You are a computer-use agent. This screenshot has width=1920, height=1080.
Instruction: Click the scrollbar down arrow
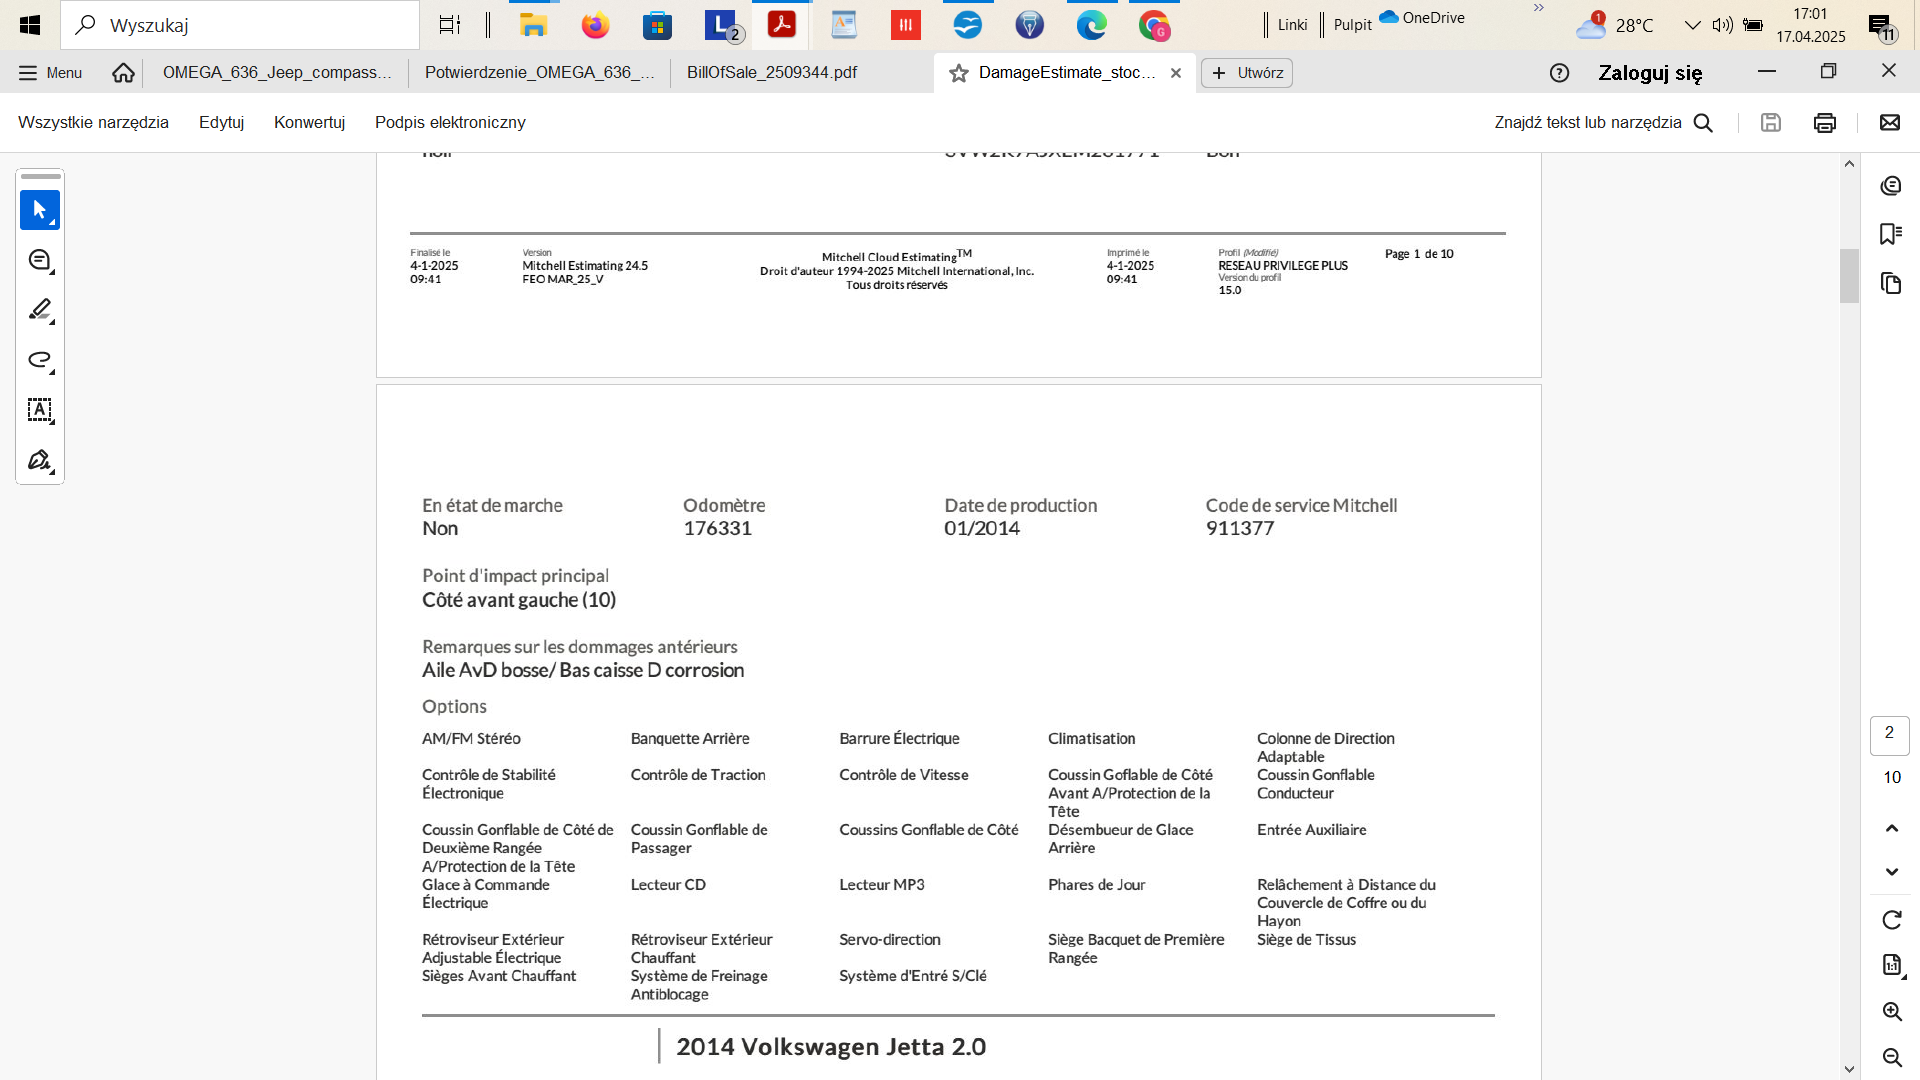1849,1069
